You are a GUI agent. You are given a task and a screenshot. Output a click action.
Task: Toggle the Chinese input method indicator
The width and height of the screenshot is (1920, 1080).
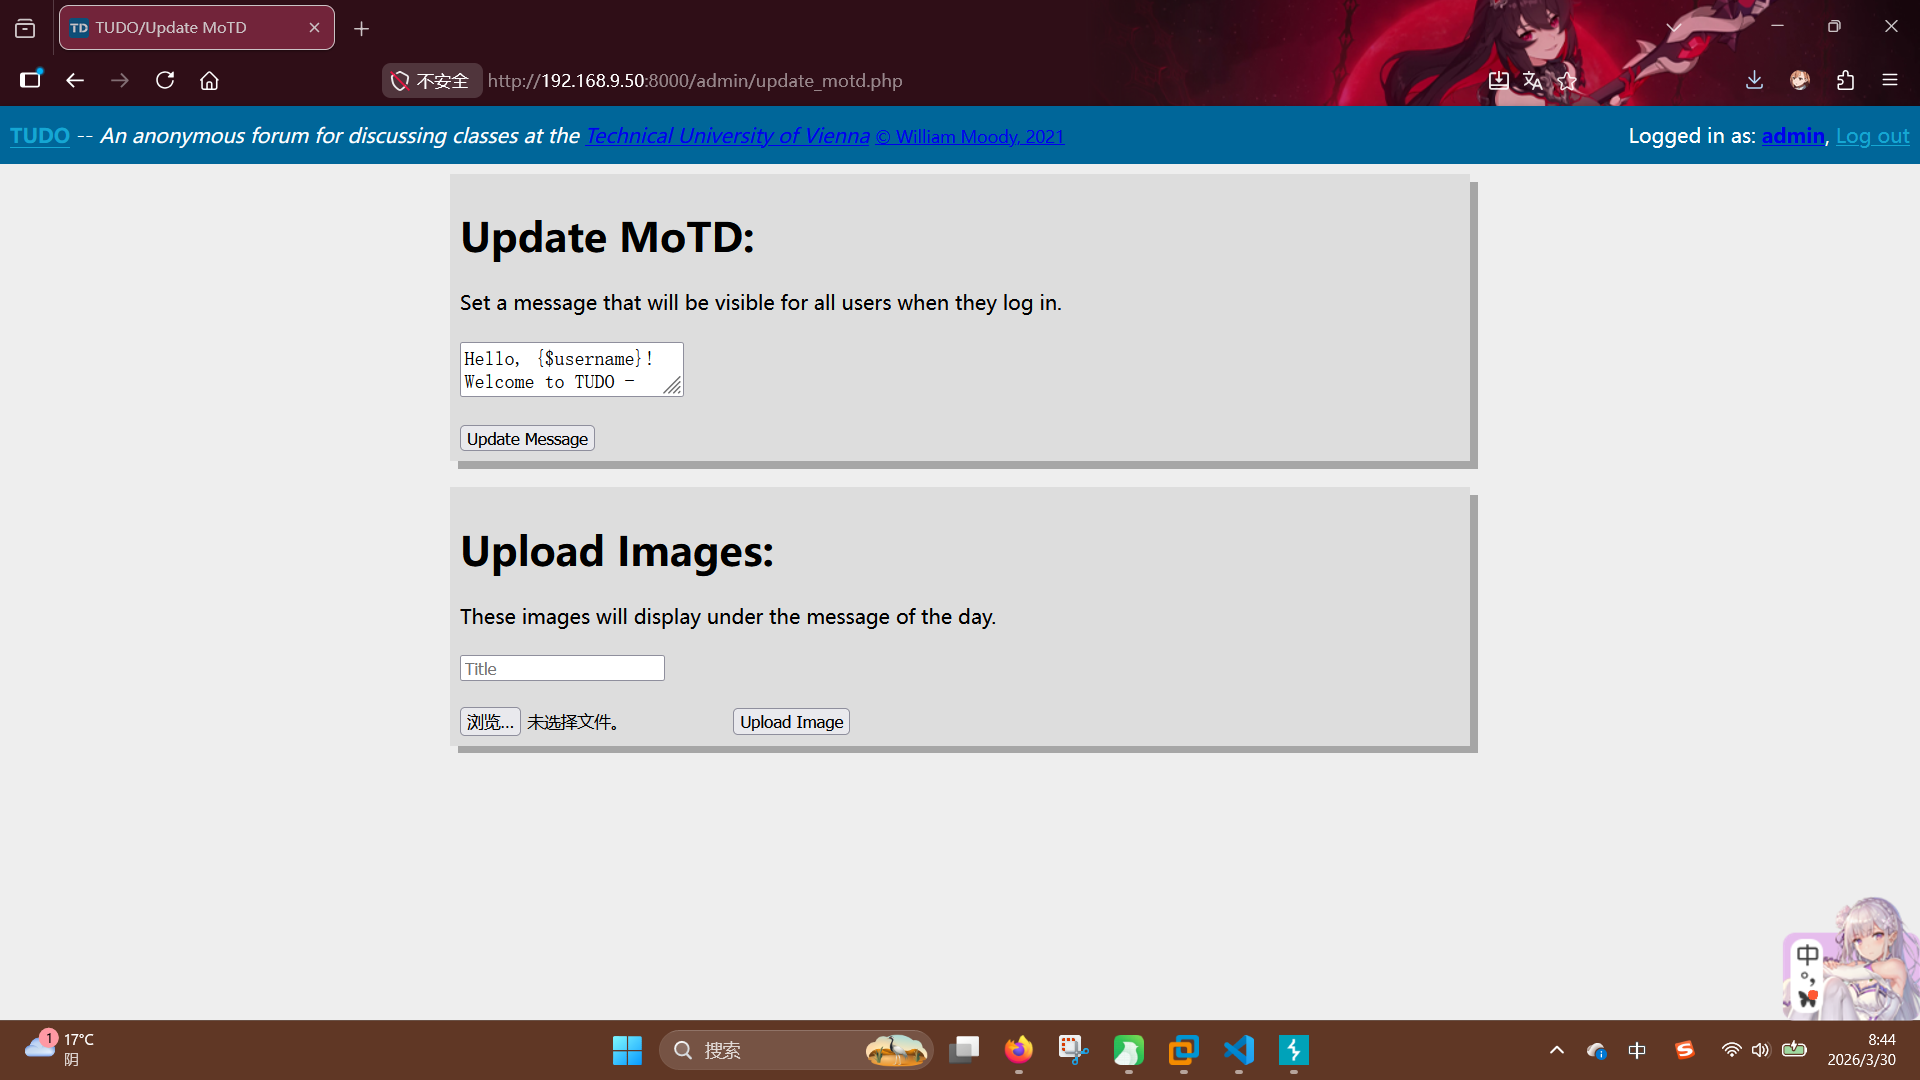1637,1050
